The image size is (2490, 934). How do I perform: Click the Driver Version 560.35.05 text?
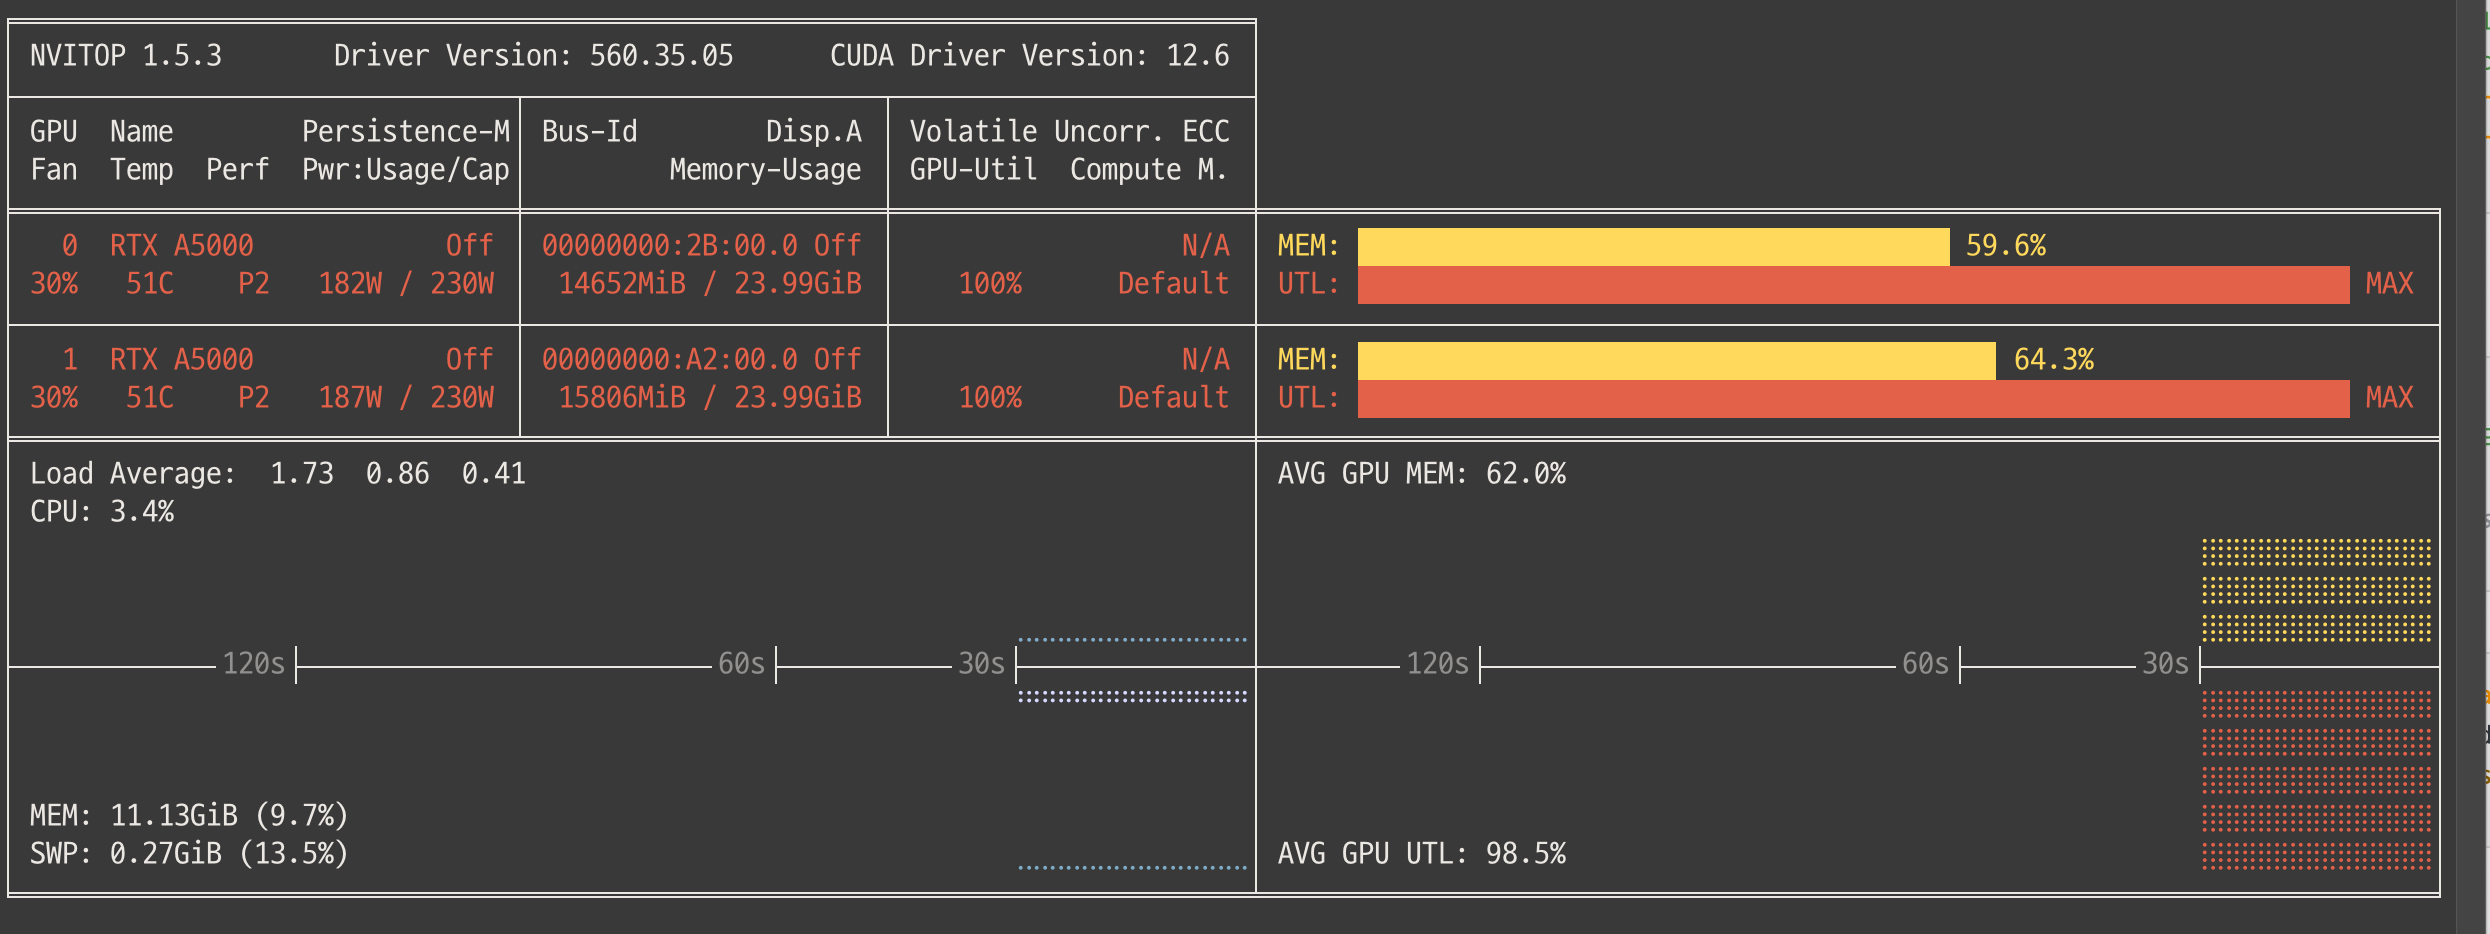click(x=533, y=56)
